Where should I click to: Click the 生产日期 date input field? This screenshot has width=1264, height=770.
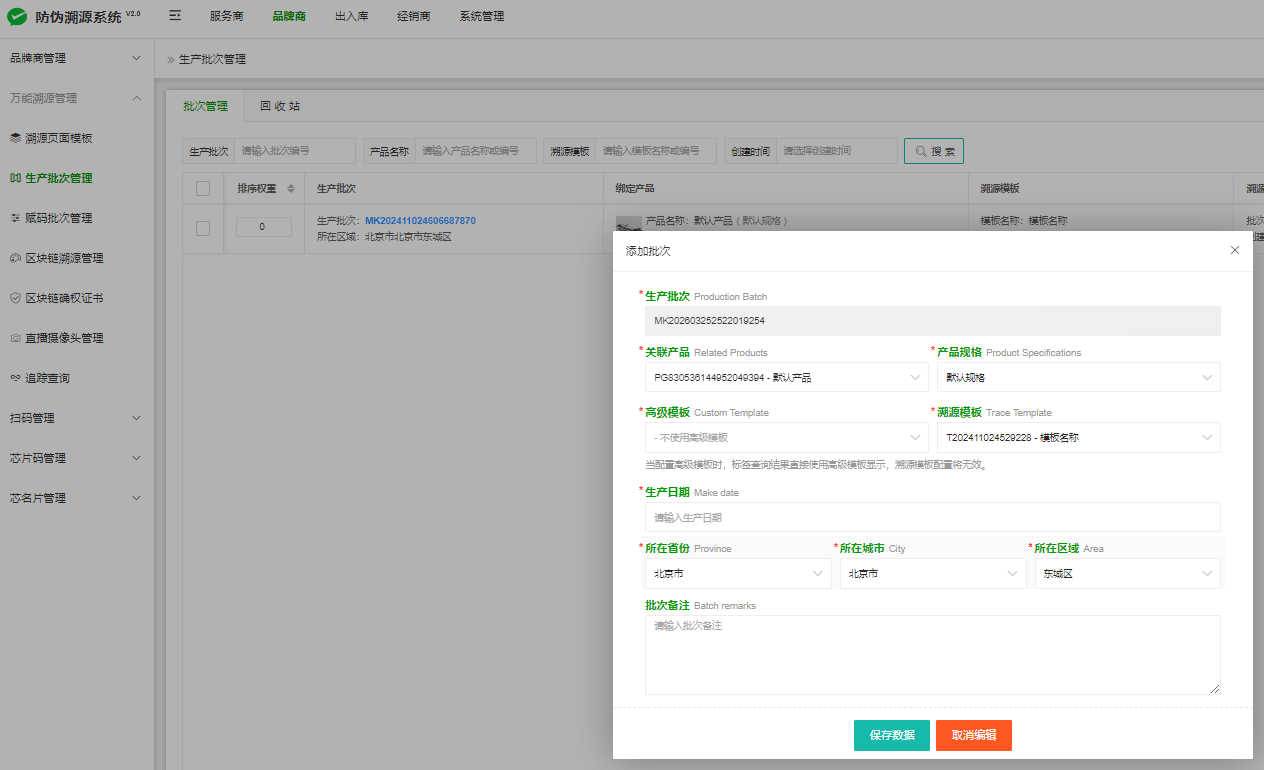[932, 517]
